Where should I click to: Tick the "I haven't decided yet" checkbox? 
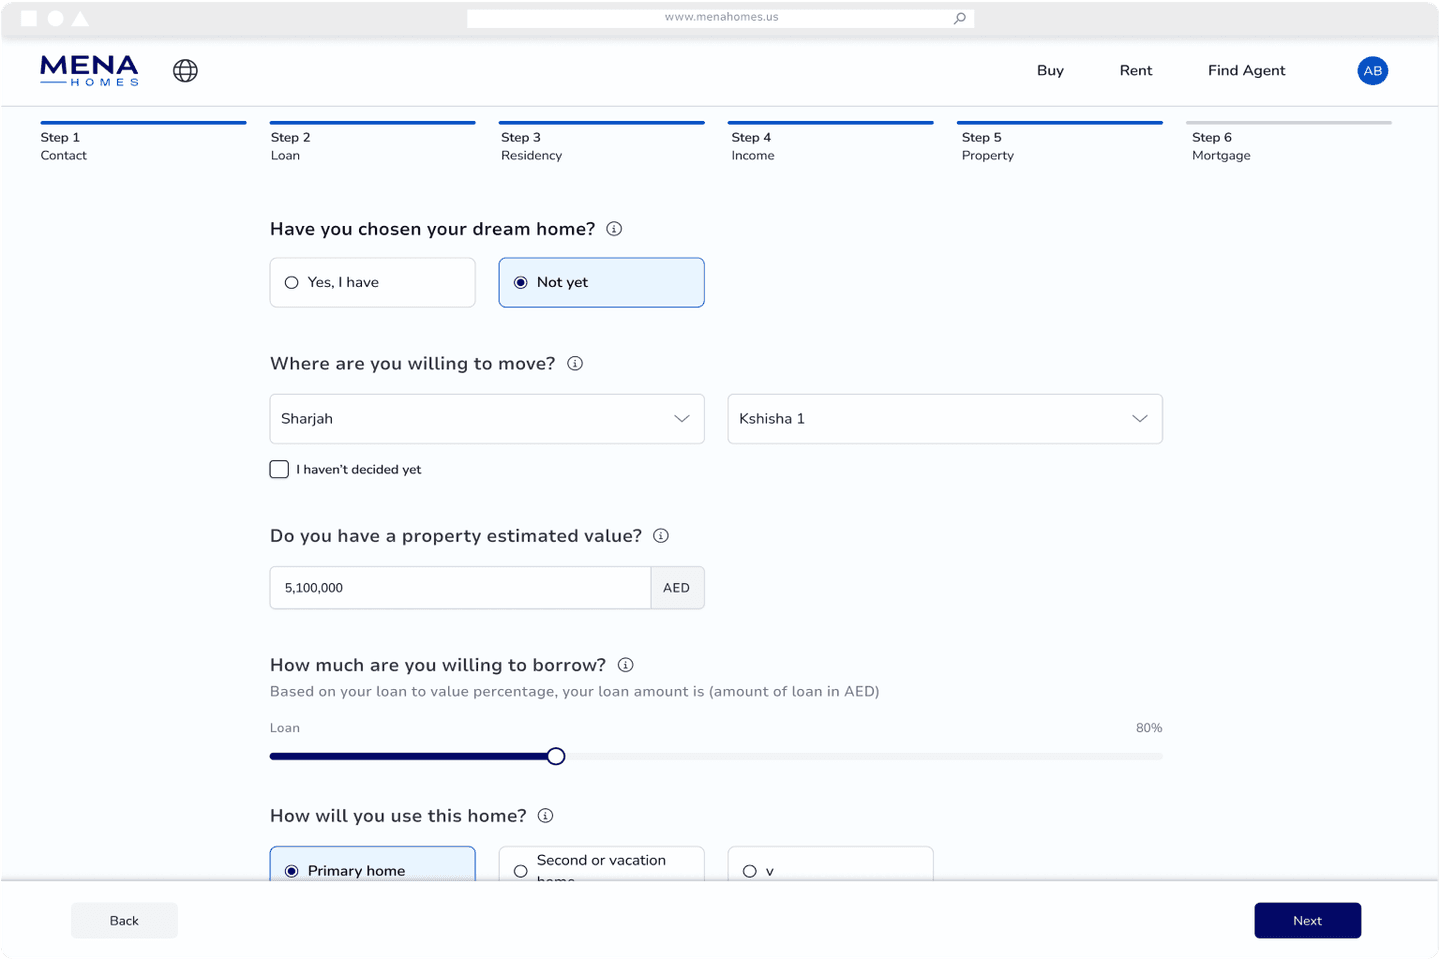280,470
